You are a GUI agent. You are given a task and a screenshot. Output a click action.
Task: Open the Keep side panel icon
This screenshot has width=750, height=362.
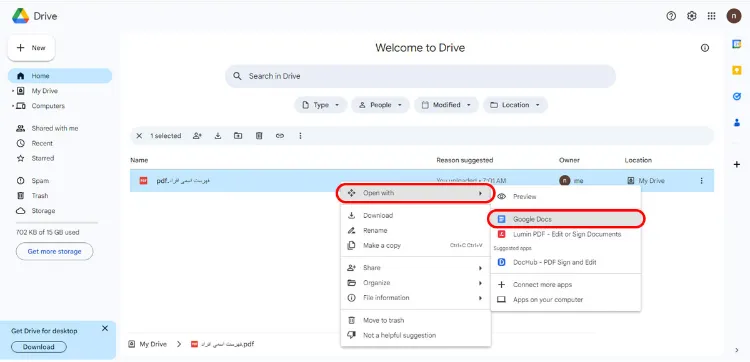point(737,70)
